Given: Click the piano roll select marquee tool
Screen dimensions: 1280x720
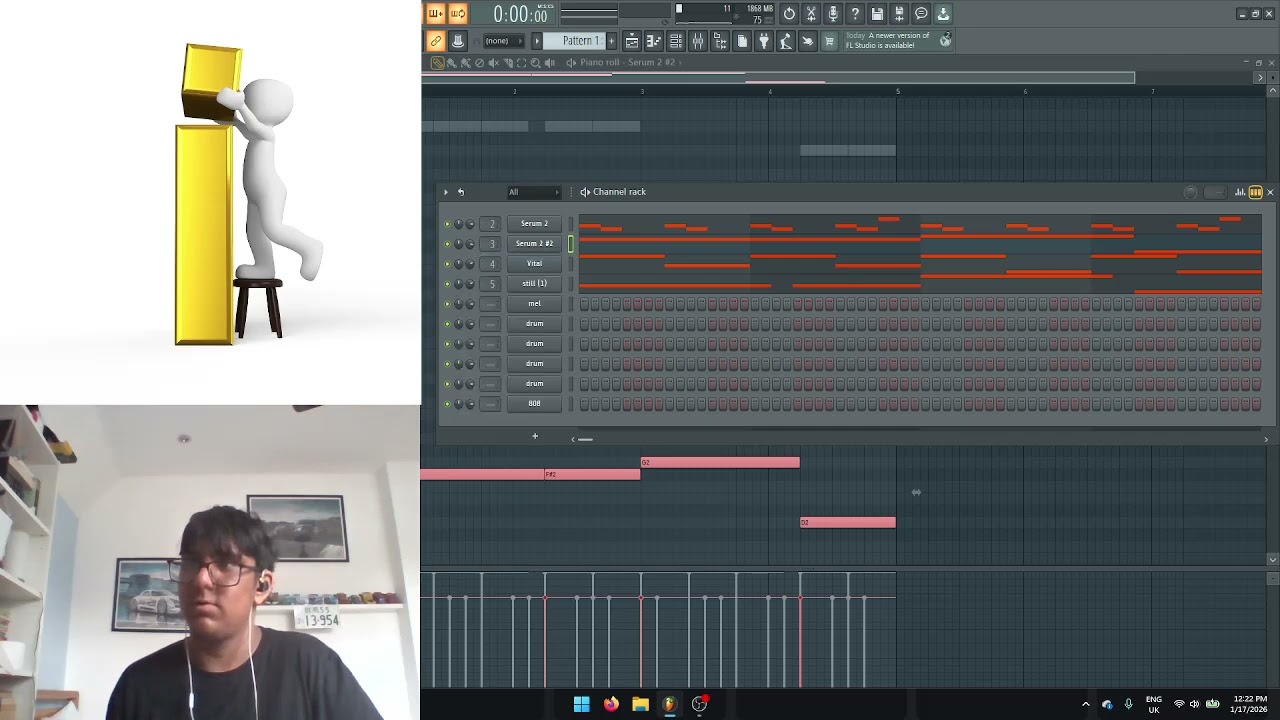Looking at the screenshot, I should click(x=521, y=63).
